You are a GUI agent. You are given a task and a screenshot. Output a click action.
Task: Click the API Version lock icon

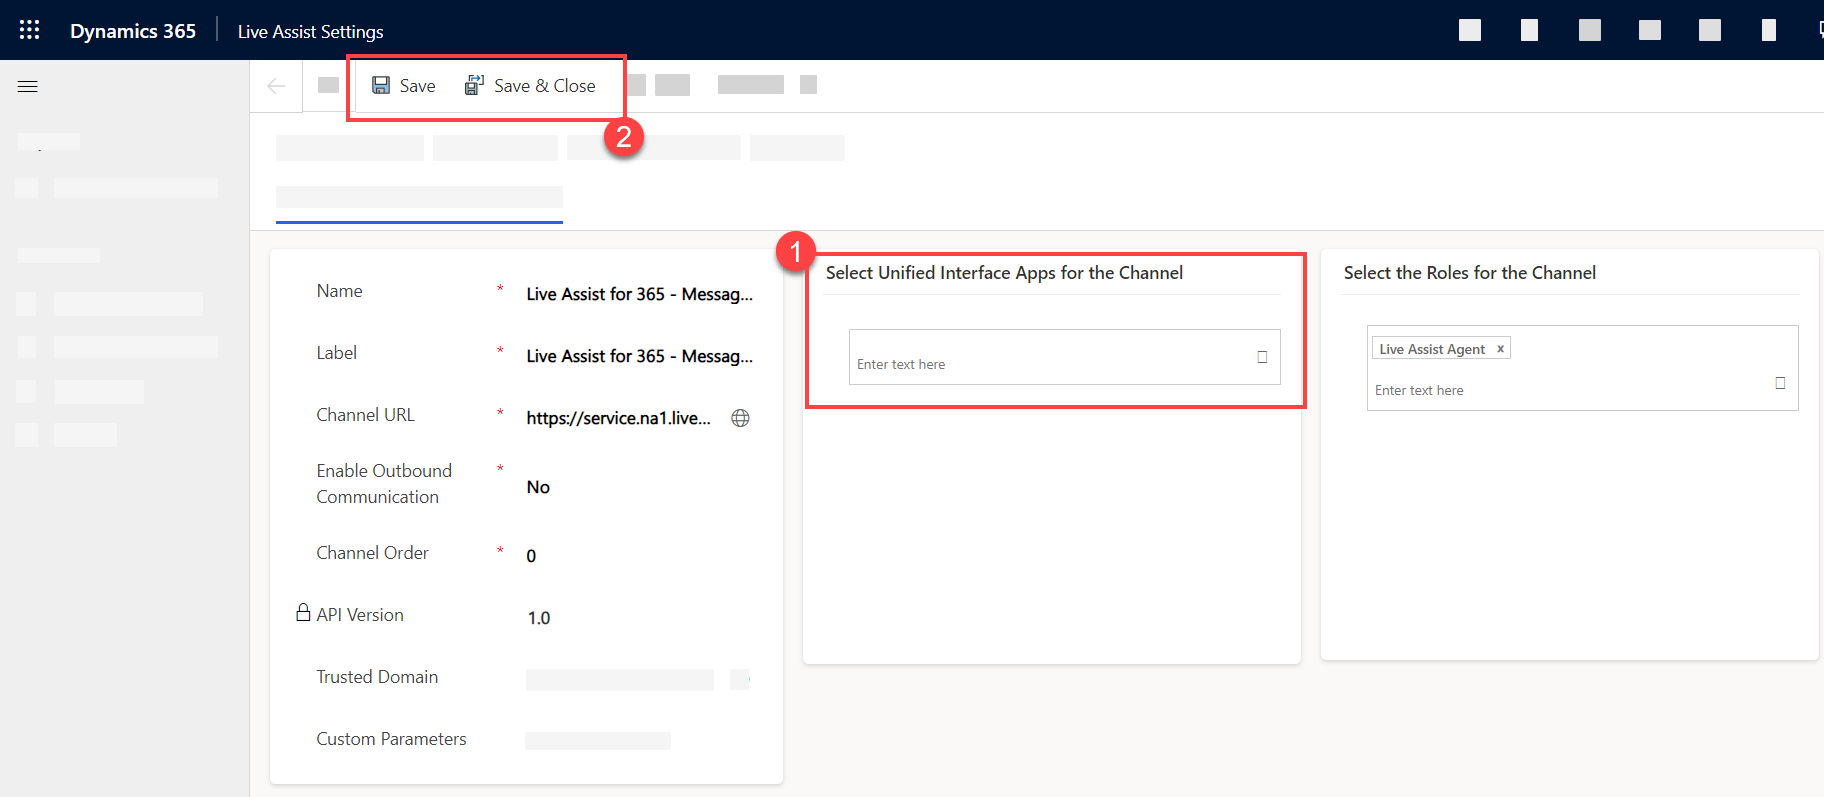303,612
